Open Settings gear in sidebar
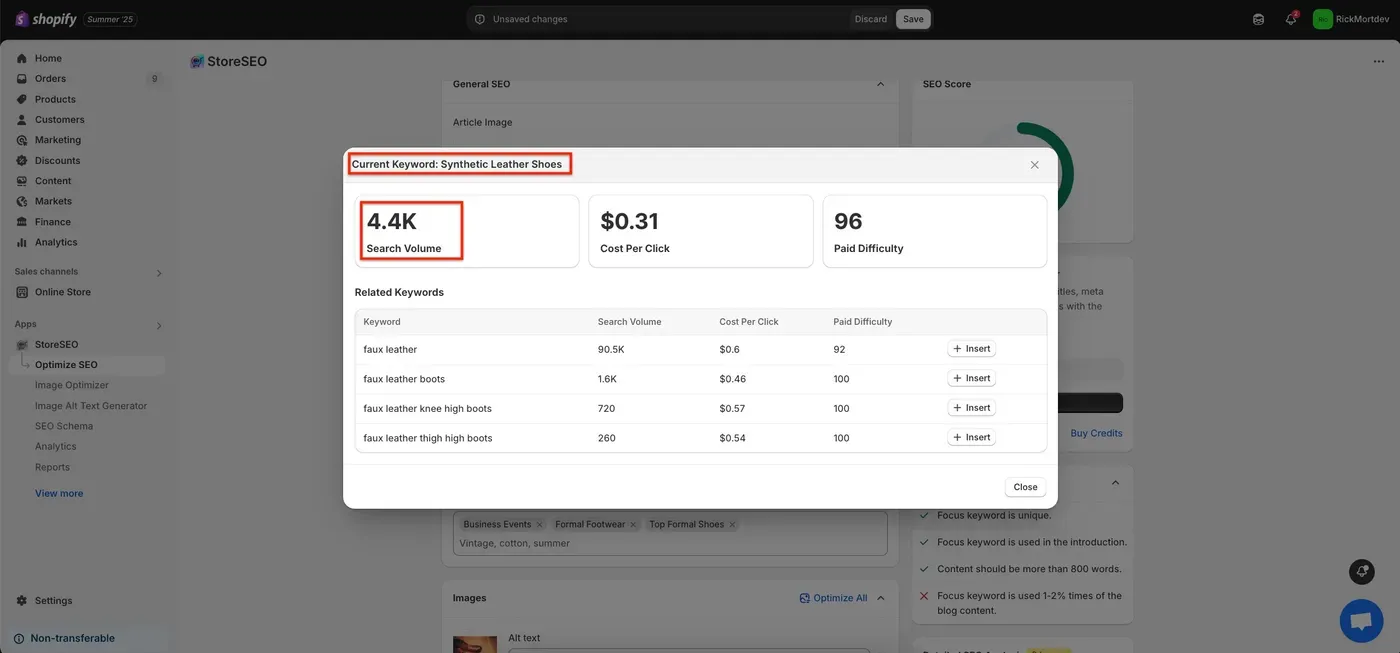Viewport: 1400px width, 653px height. (22, 601)
